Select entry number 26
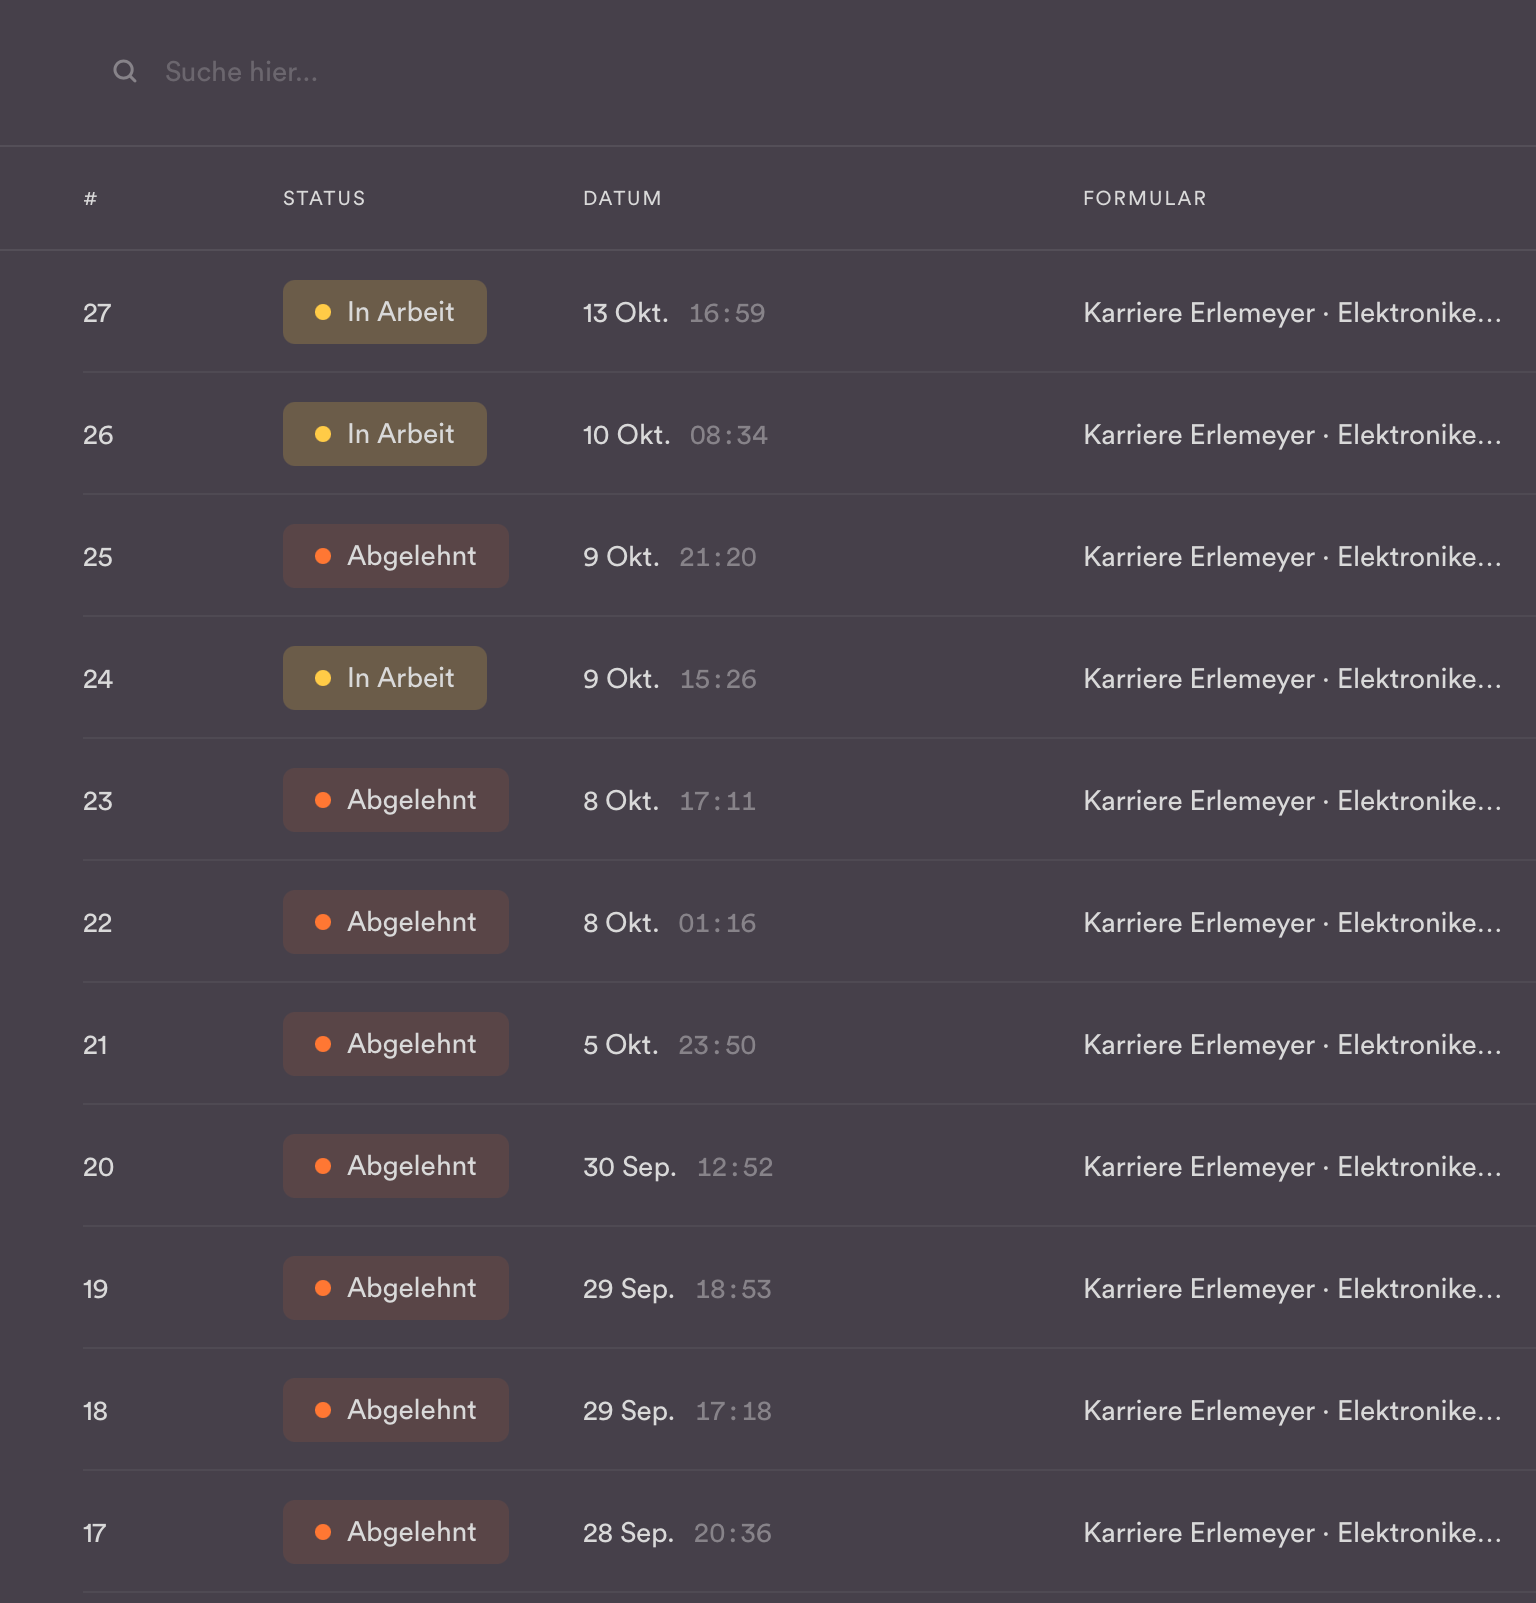Screen dimensions: 1536x1603 coord(98,435)
